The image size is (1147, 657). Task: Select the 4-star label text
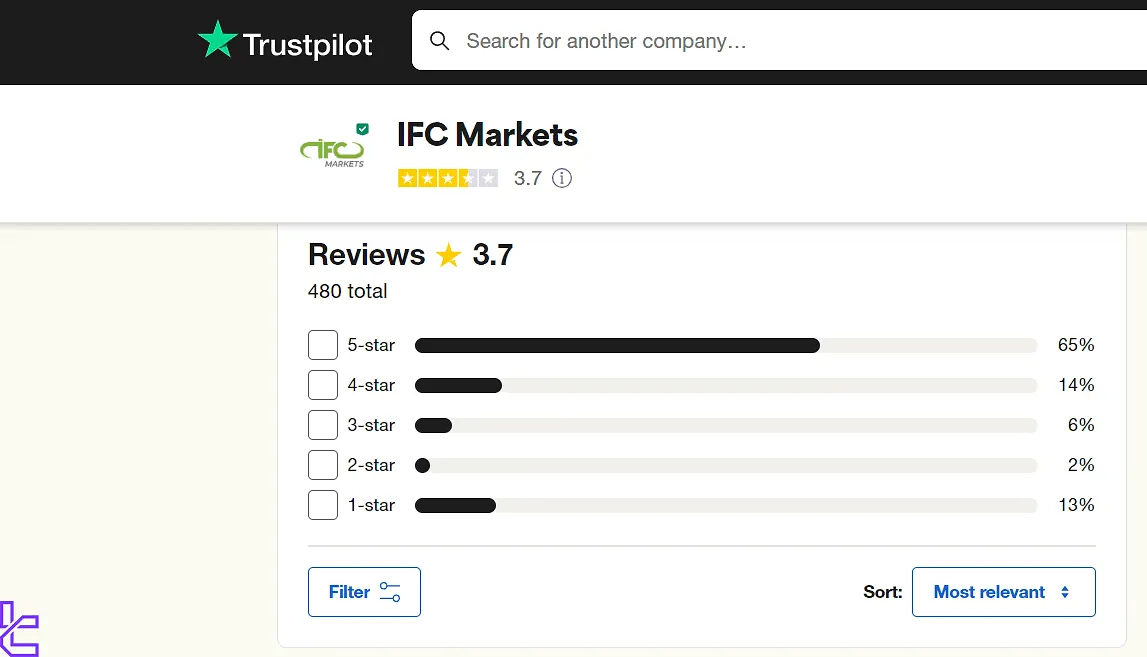click(x=372, y=385)
